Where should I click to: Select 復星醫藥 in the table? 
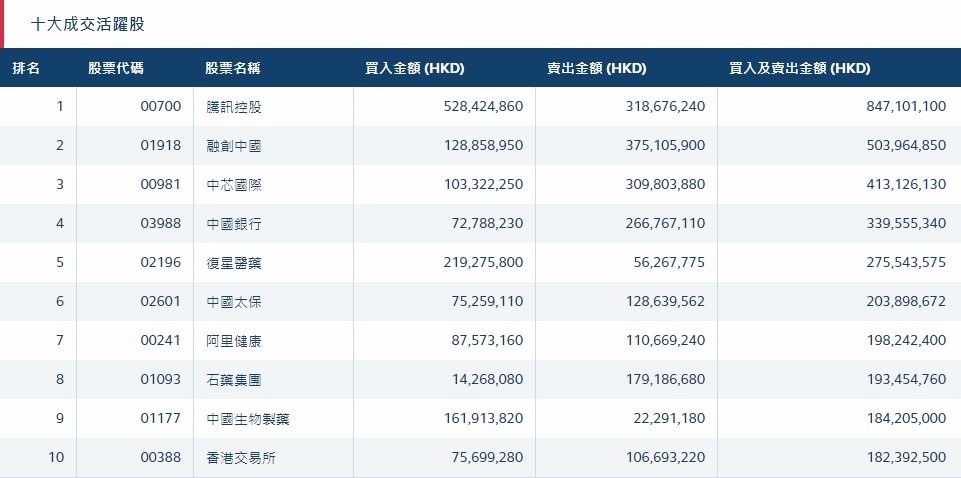(x=233, y=263)
